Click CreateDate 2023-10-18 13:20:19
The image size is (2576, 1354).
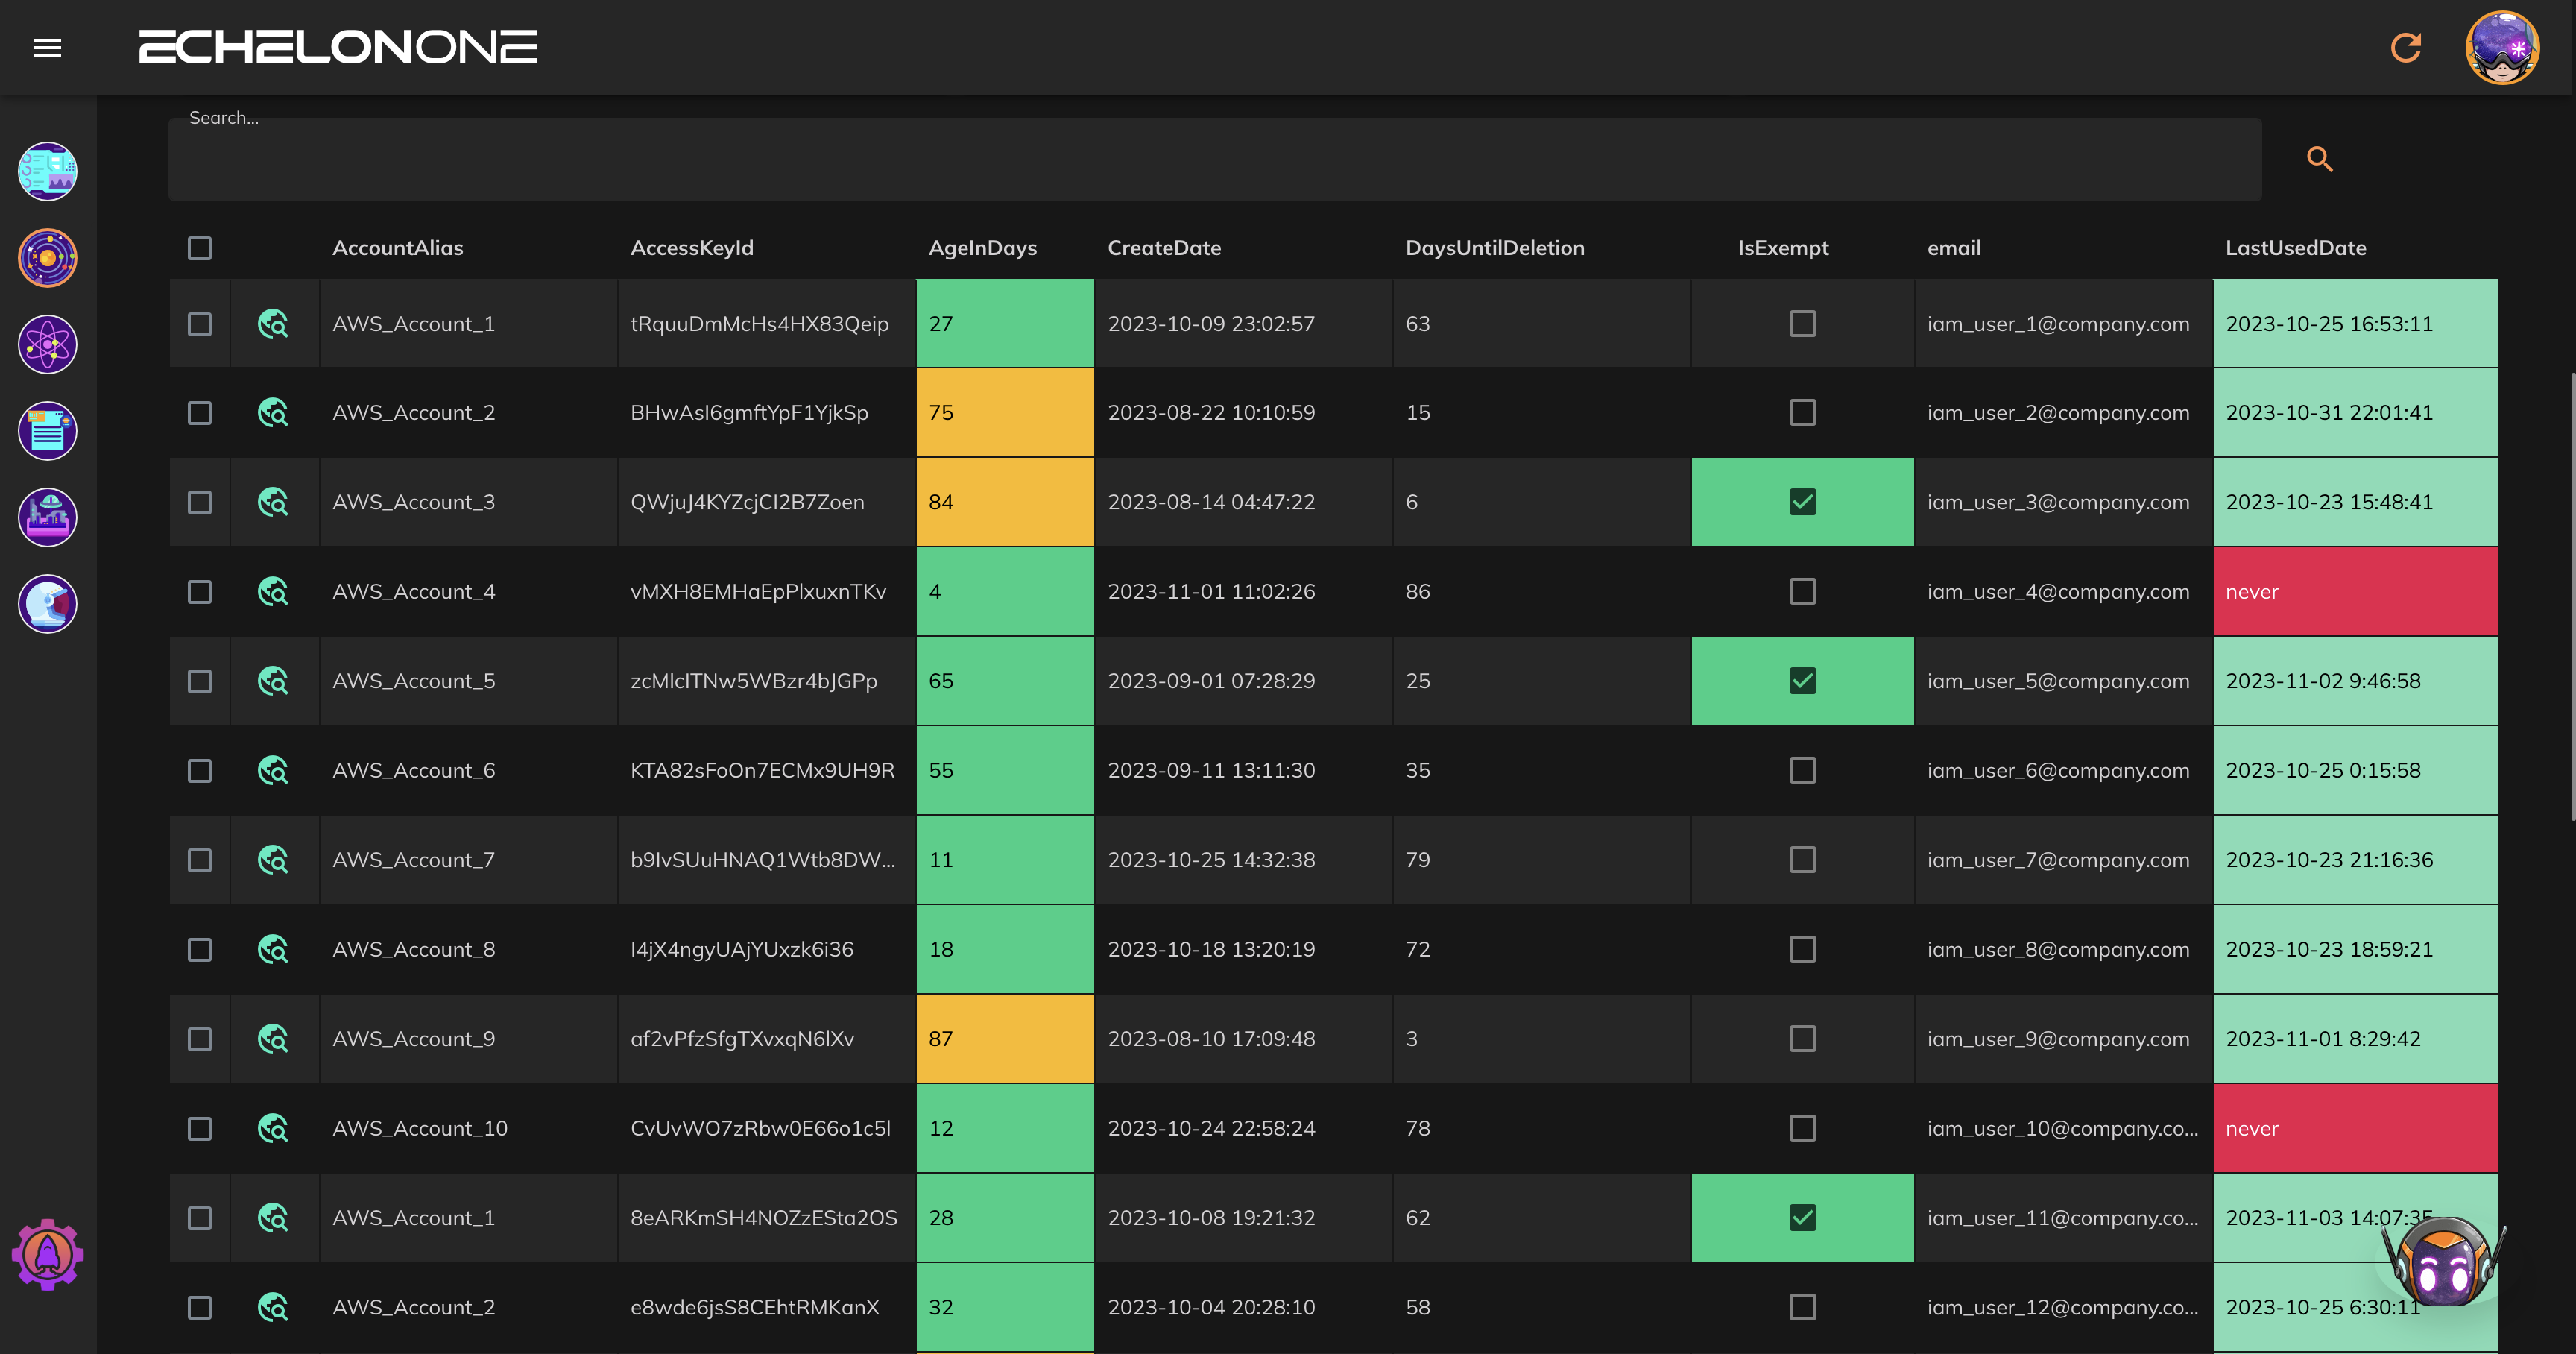coord(1211,949)
